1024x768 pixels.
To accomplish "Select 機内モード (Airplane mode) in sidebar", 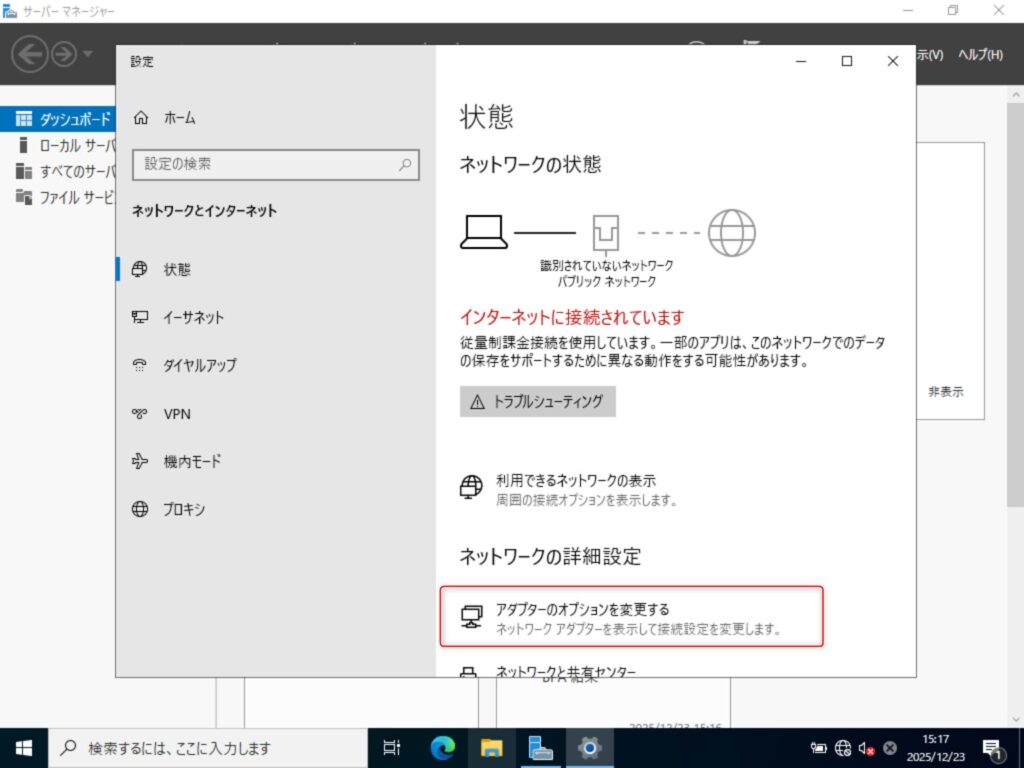I will pos(191,462).
